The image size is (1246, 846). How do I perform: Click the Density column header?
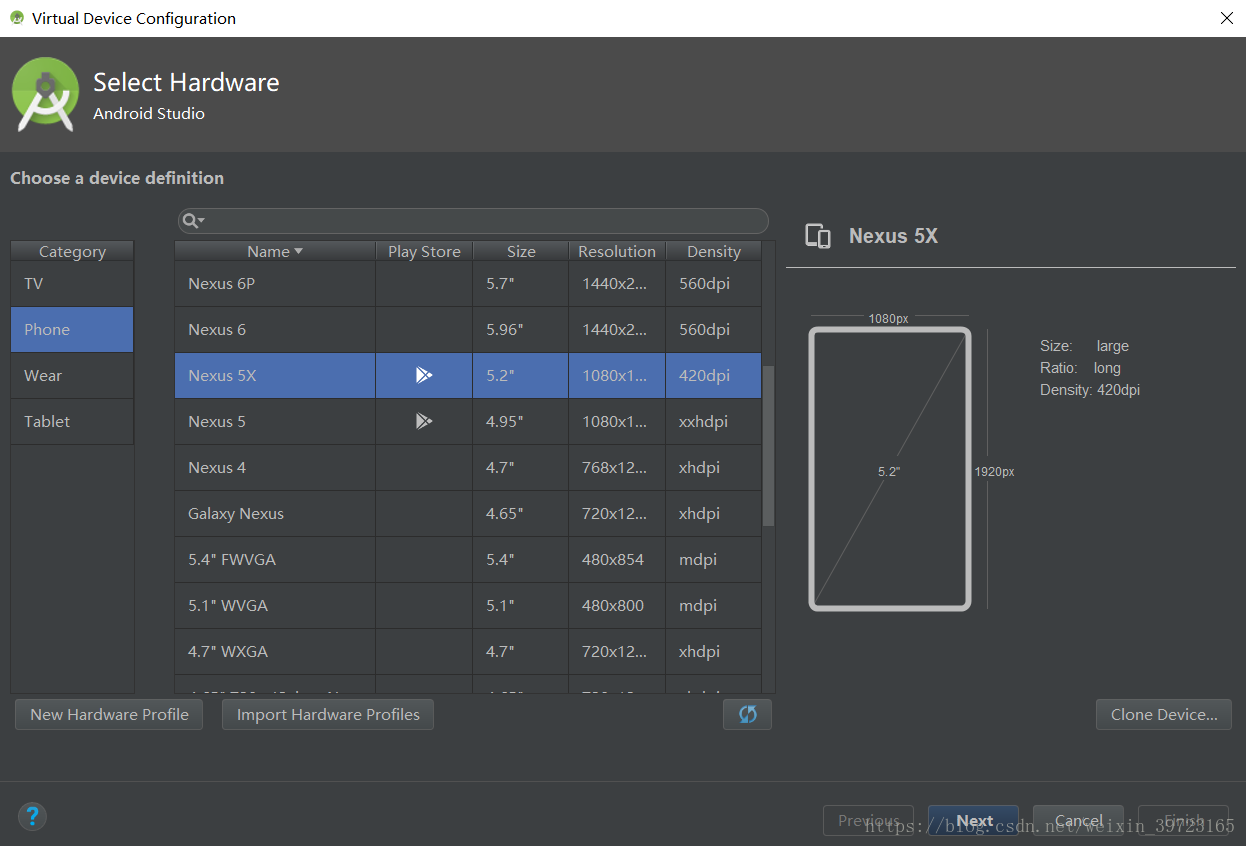pyautogui.click(x=714, y=251)
